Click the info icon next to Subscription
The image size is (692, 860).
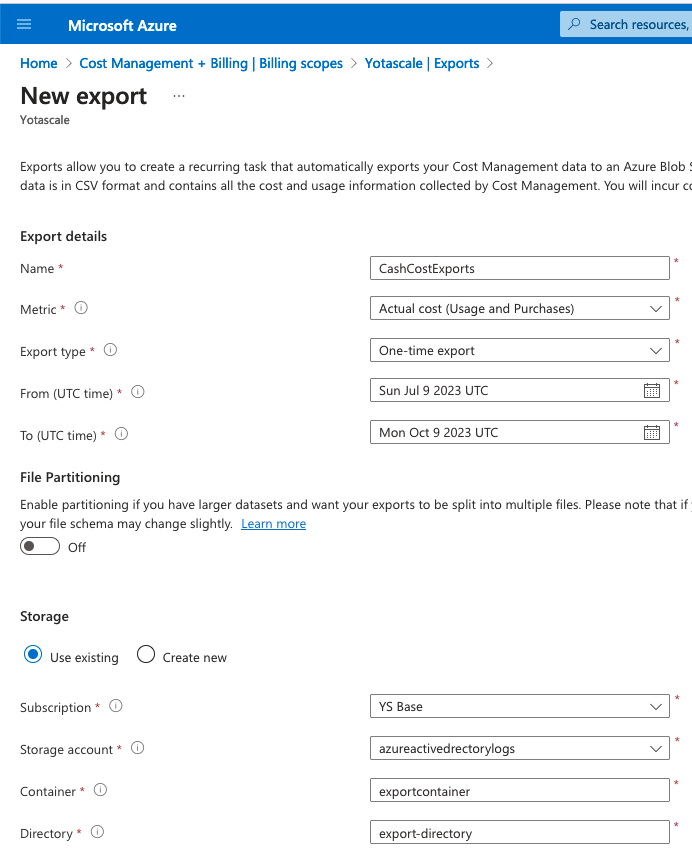coord(116,706)
